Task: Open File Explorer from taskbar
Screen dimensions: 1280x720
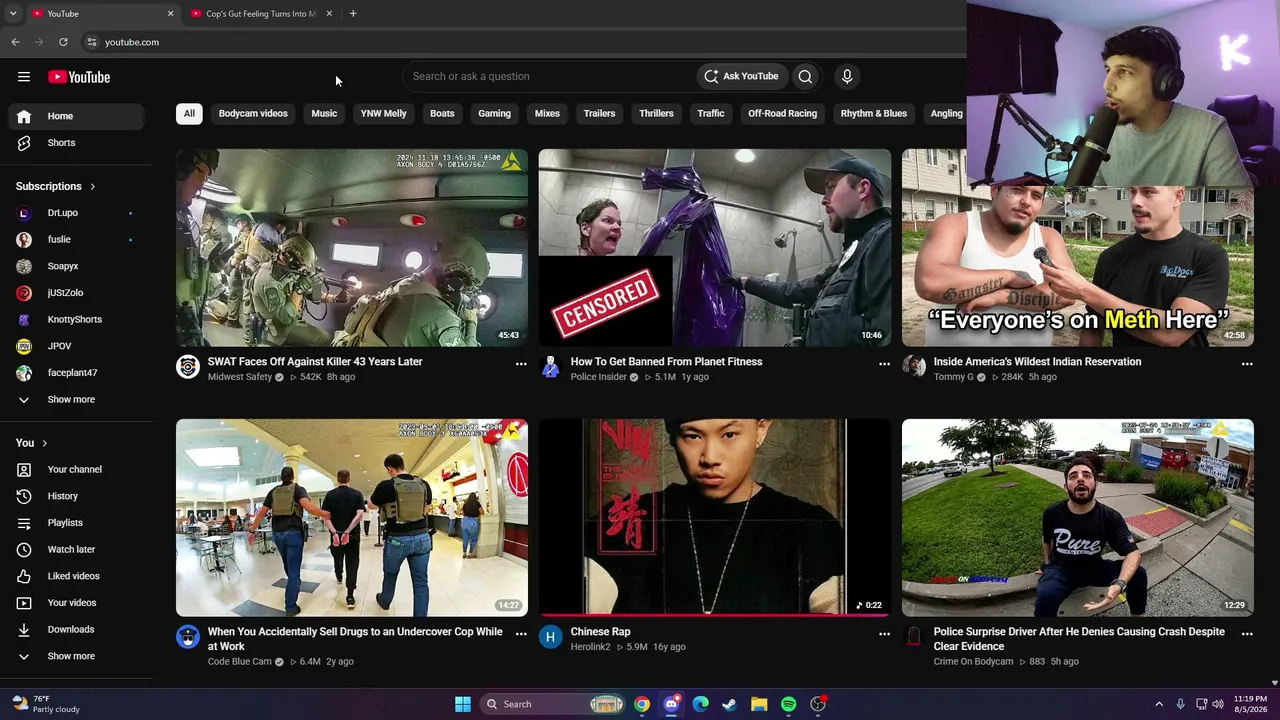Action: pos(759,704)
